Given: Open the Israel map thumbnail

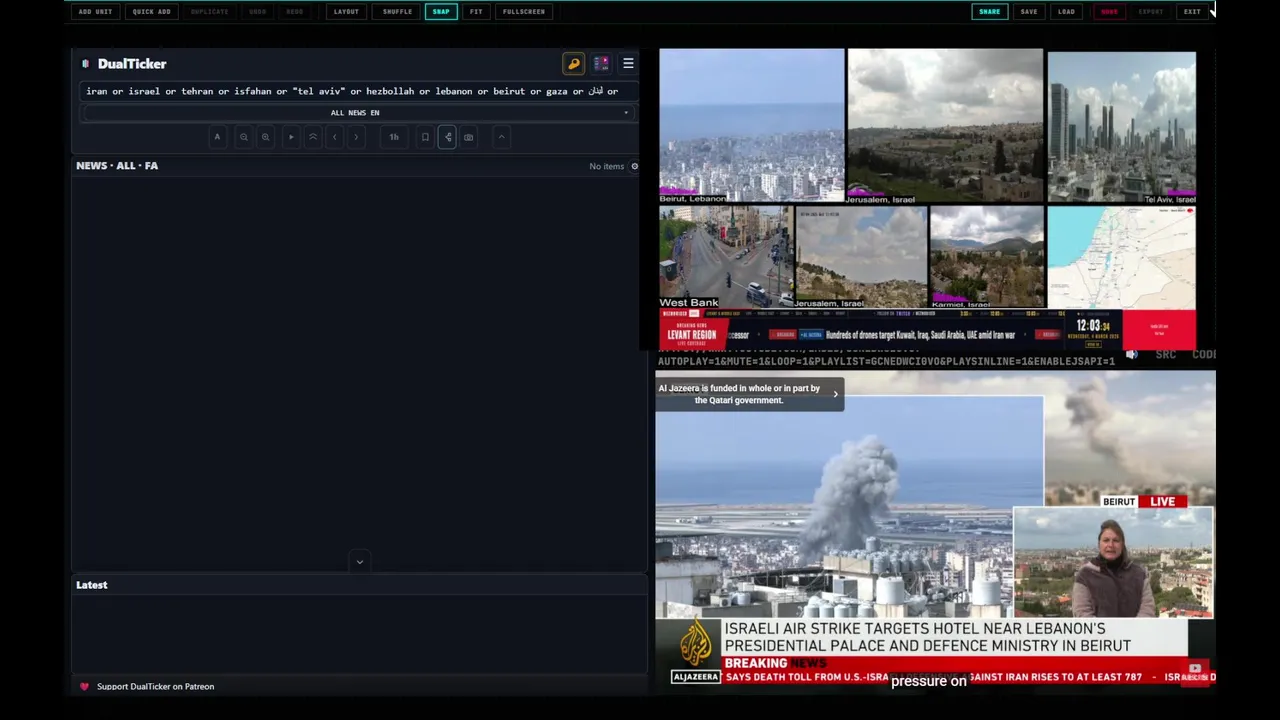Looking at the screenshot, I should (1121, 257).
